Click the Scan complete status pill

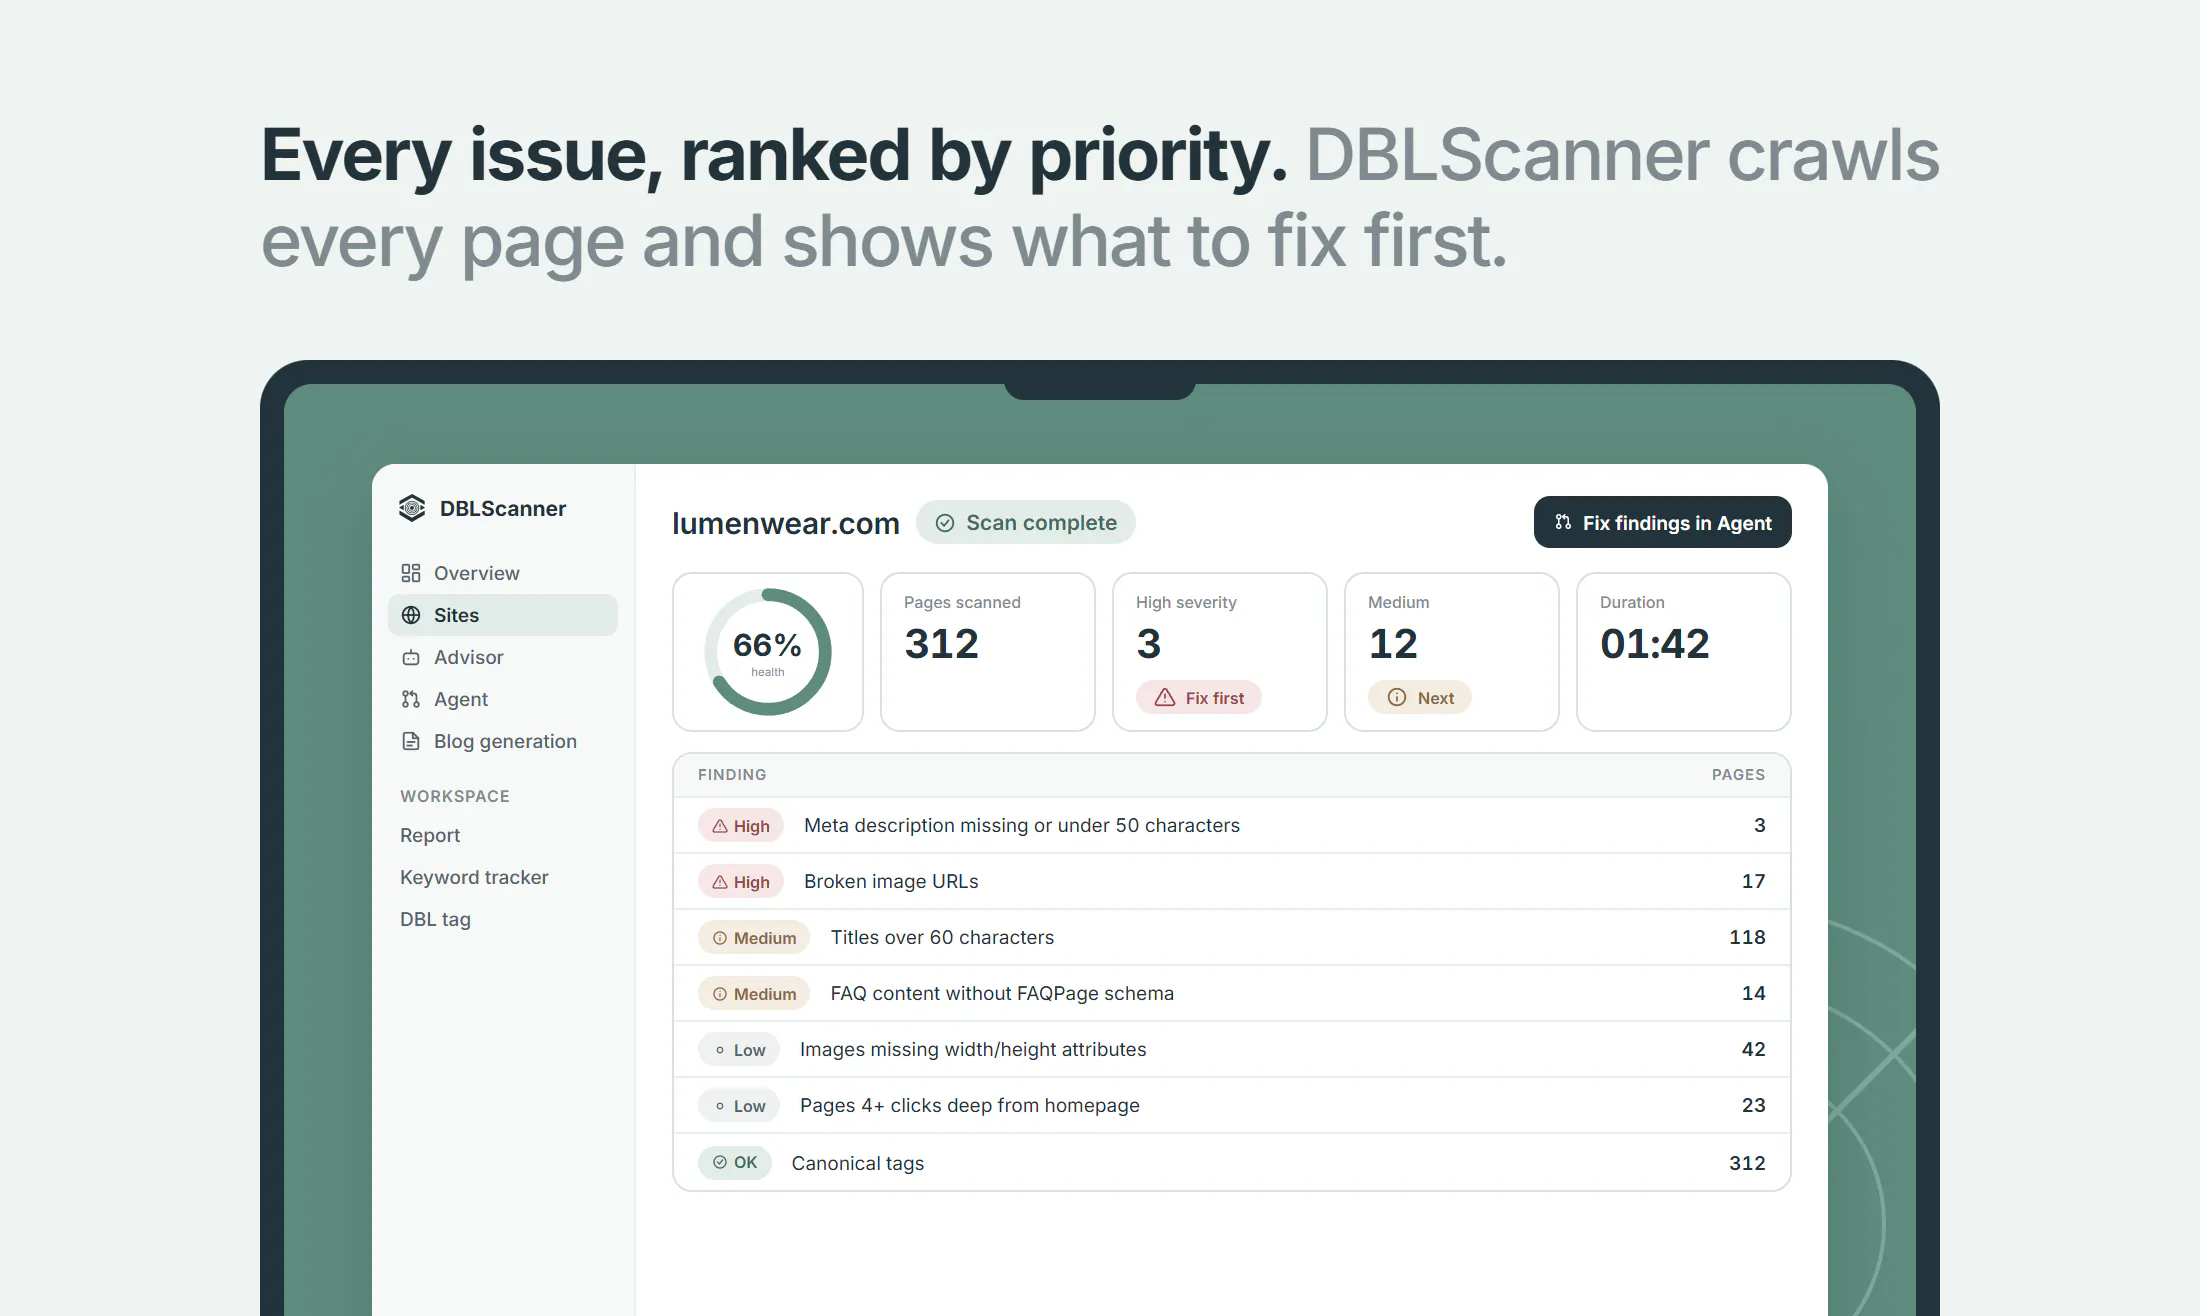(1026, 522)
